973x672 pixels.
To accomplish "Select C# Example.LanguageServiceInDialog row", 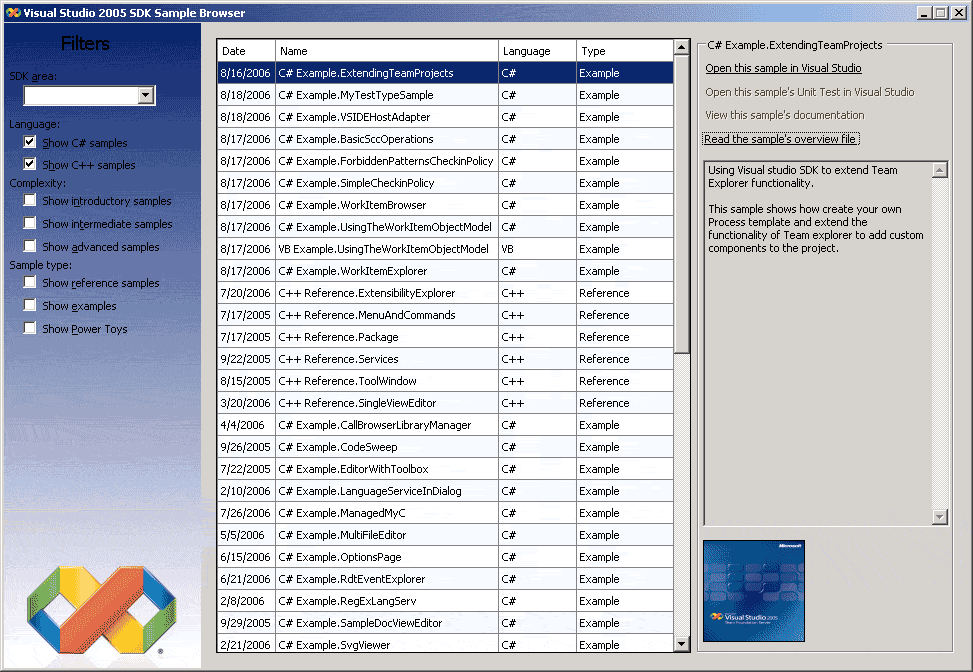I will pyautogui.click(x=445, y=491).
